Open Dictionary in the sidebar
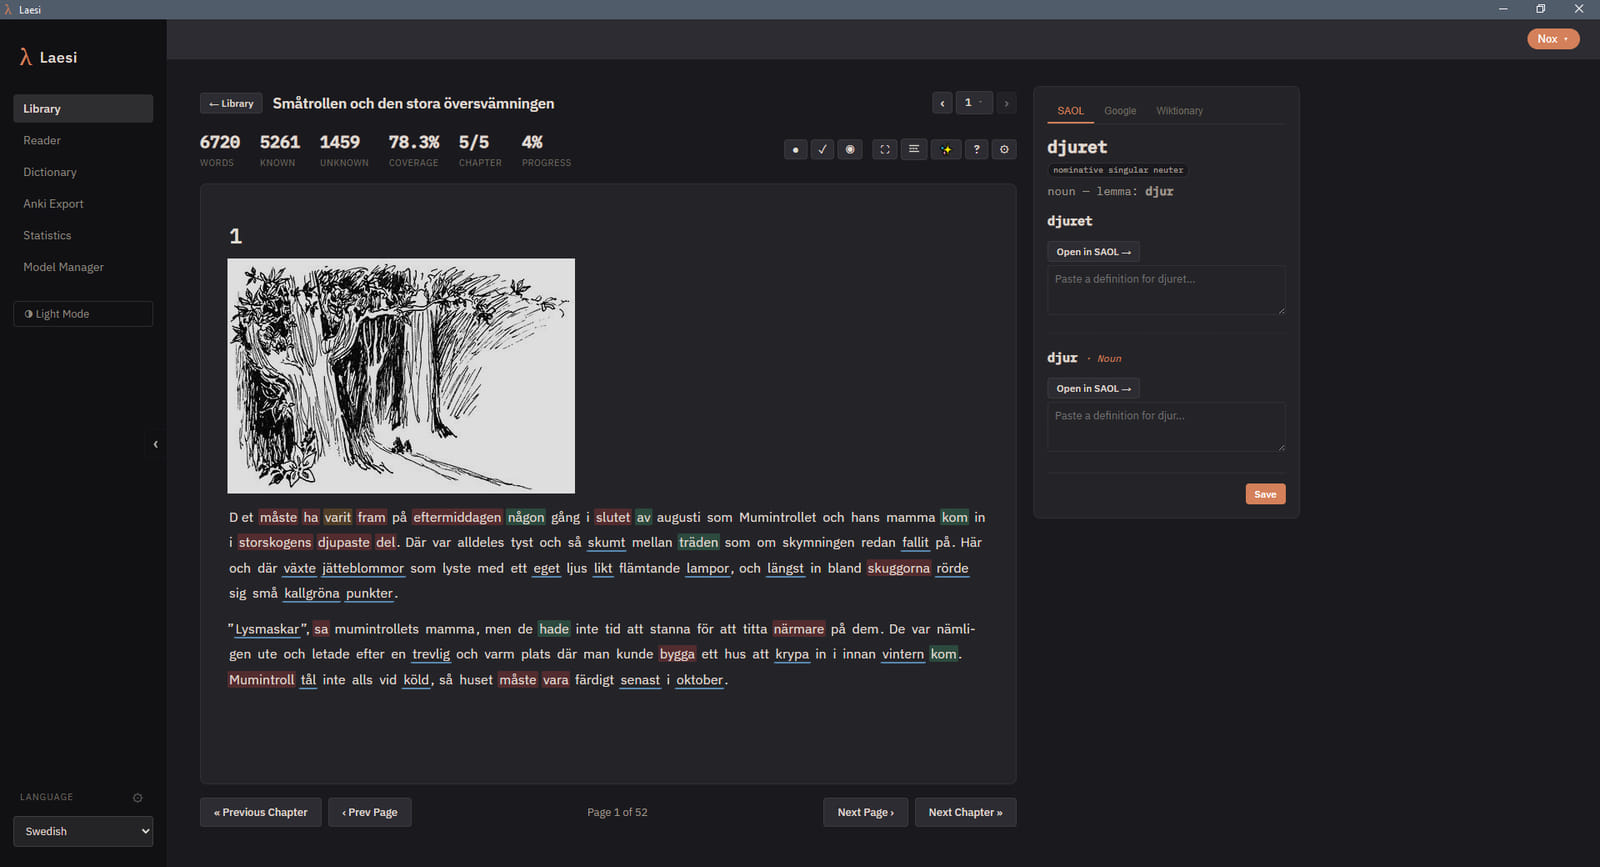This screenshot has width=1600, height=867. coord(83,172)
